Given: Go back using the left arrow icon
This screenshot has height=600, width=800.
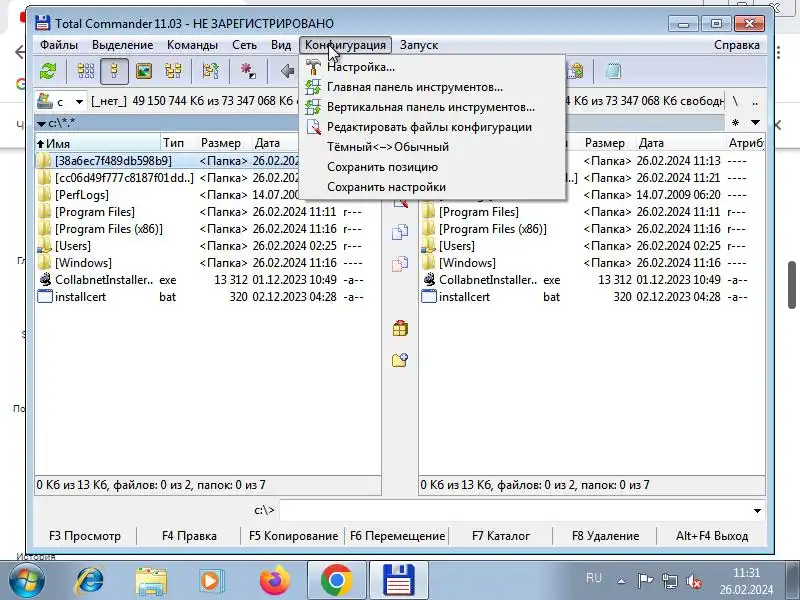Looking at the screenshot, I should click(287, 71).
